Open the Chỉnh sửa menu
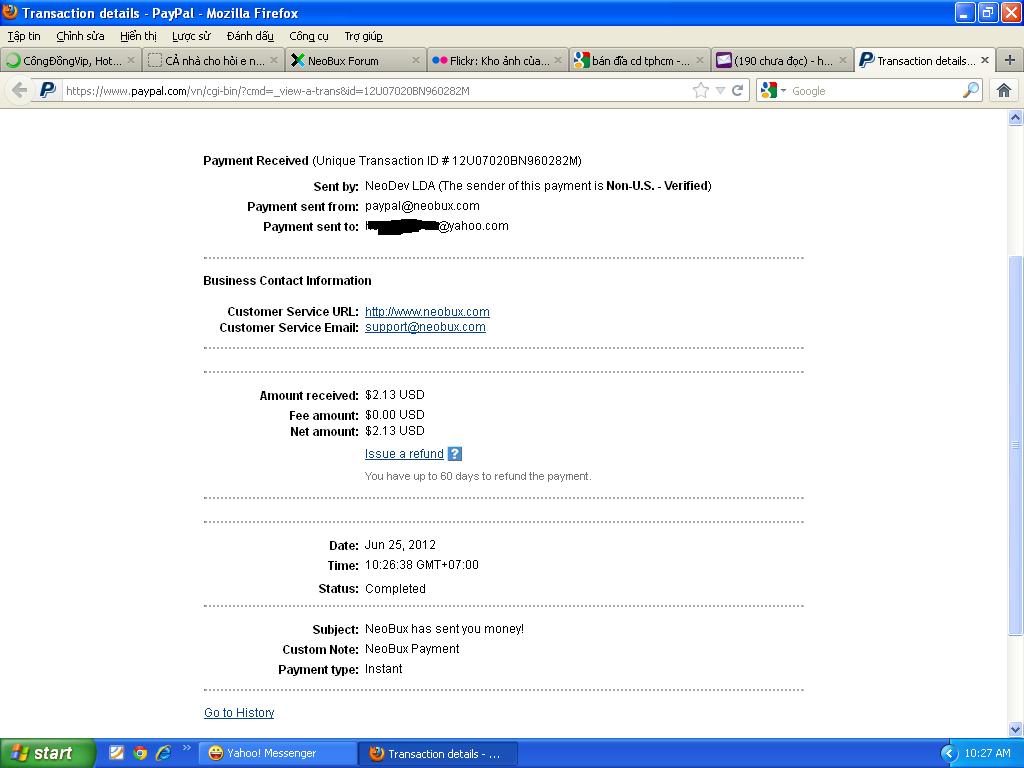This screenshot has width=1024, height=768. 80,36
